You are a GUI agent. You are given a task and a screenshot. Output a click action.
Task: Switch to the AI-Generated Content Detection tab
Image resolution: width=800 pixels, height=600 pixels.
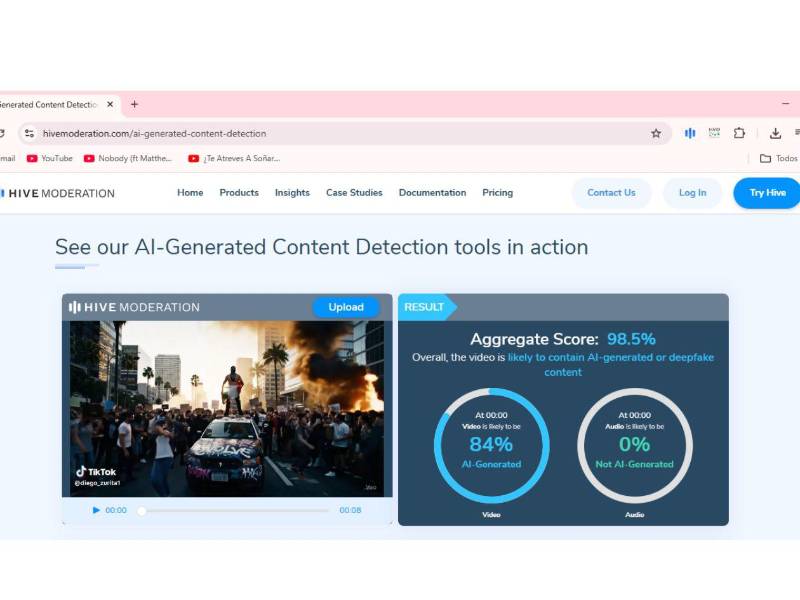(50, 104)
